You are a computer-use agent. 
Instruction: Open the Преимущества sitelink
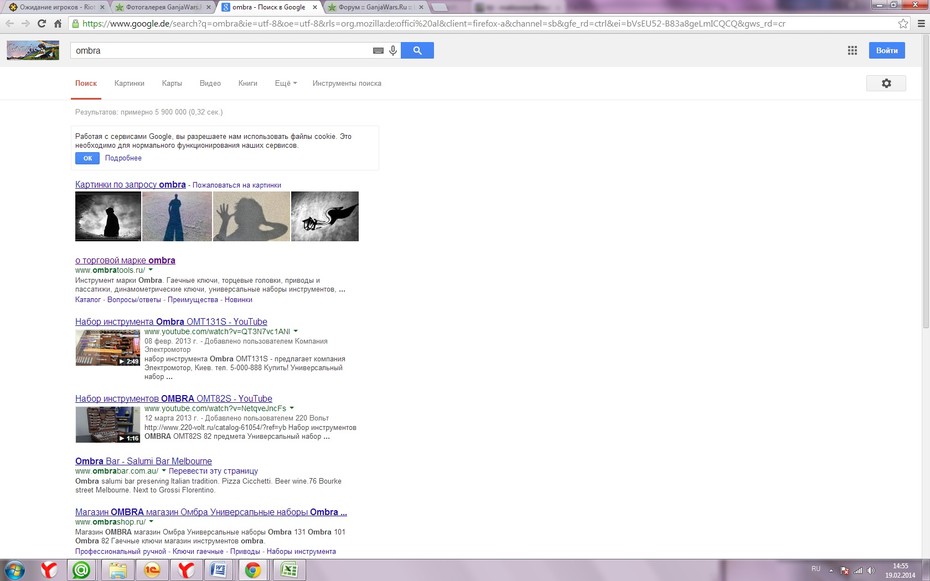(193, 299)
